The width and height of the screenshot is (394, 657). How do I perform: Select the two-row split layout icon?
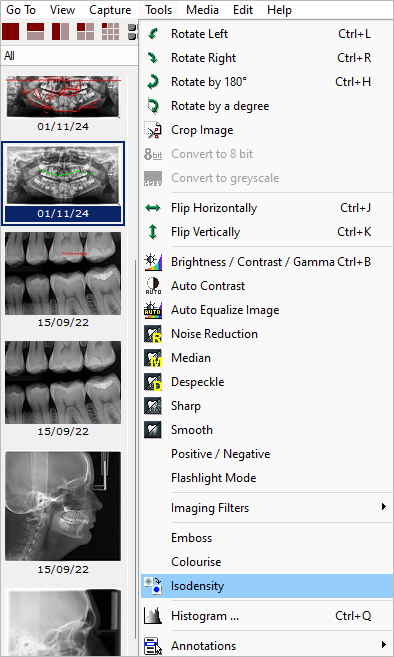point(36,31)
